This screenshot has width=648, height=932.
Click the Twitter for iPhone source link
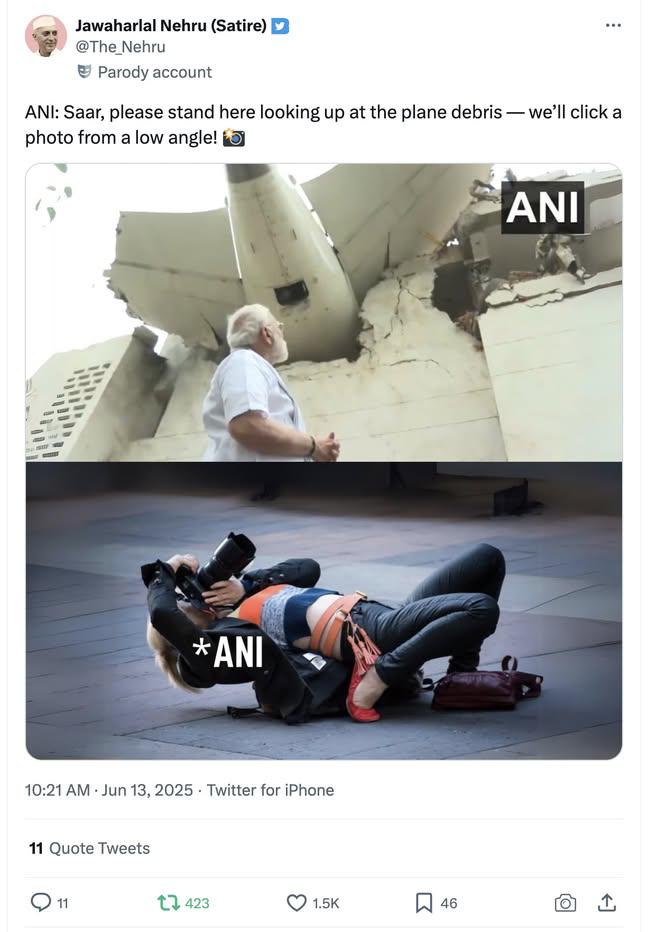coord(270,790)
